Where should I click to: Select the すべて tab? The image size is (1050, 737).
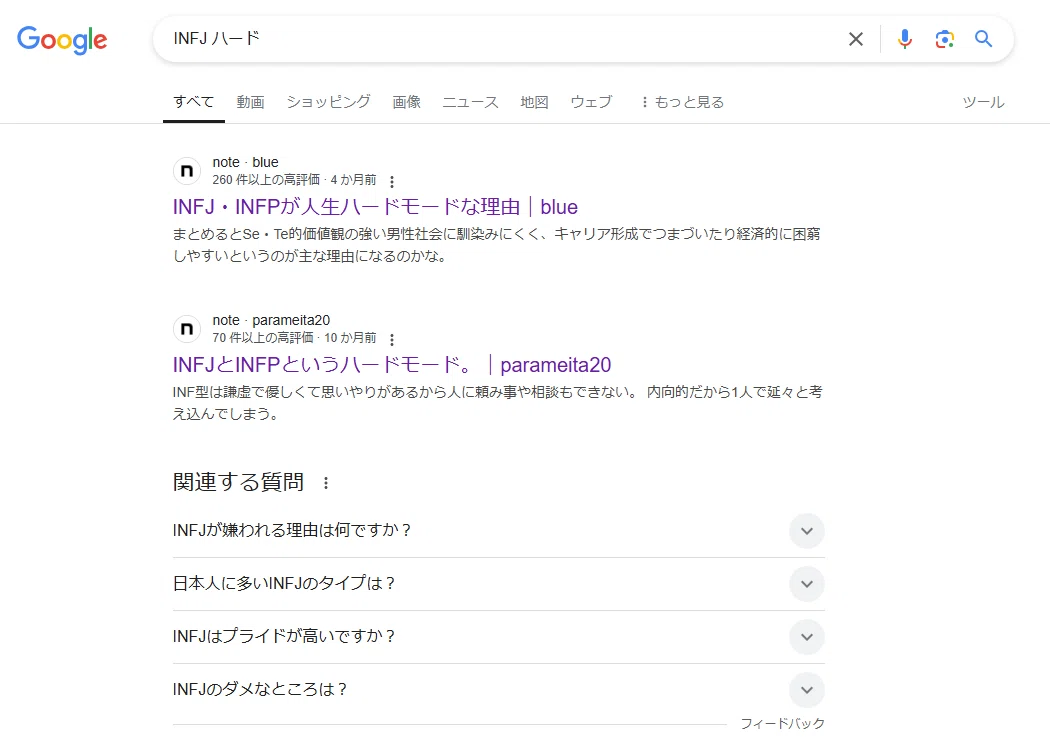194,102
